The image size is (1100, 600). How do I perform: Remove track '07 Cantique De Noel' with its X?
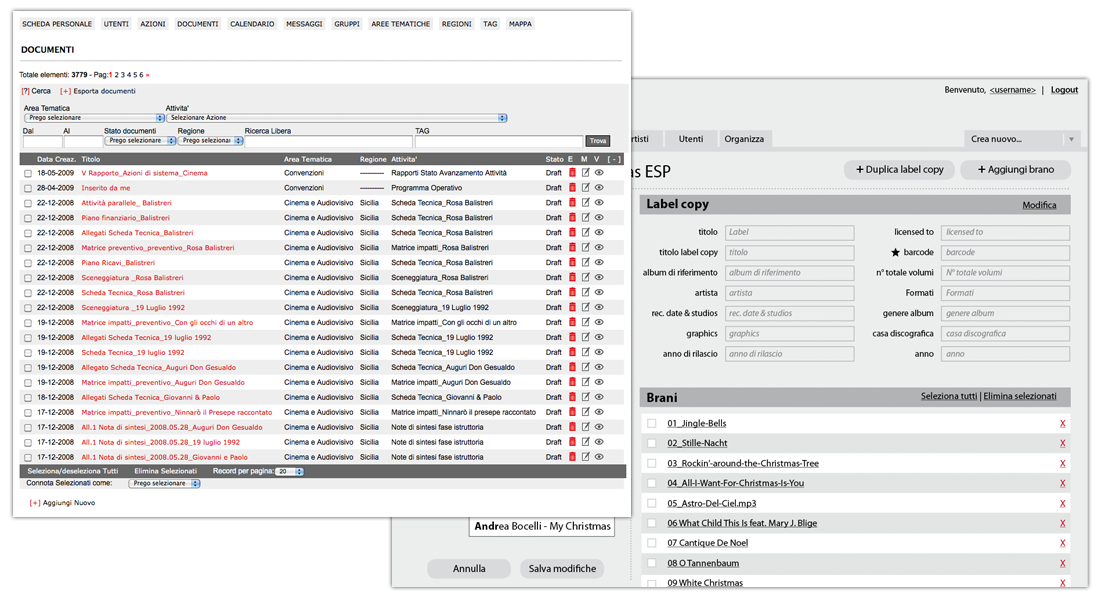[x=1062, y=543]
